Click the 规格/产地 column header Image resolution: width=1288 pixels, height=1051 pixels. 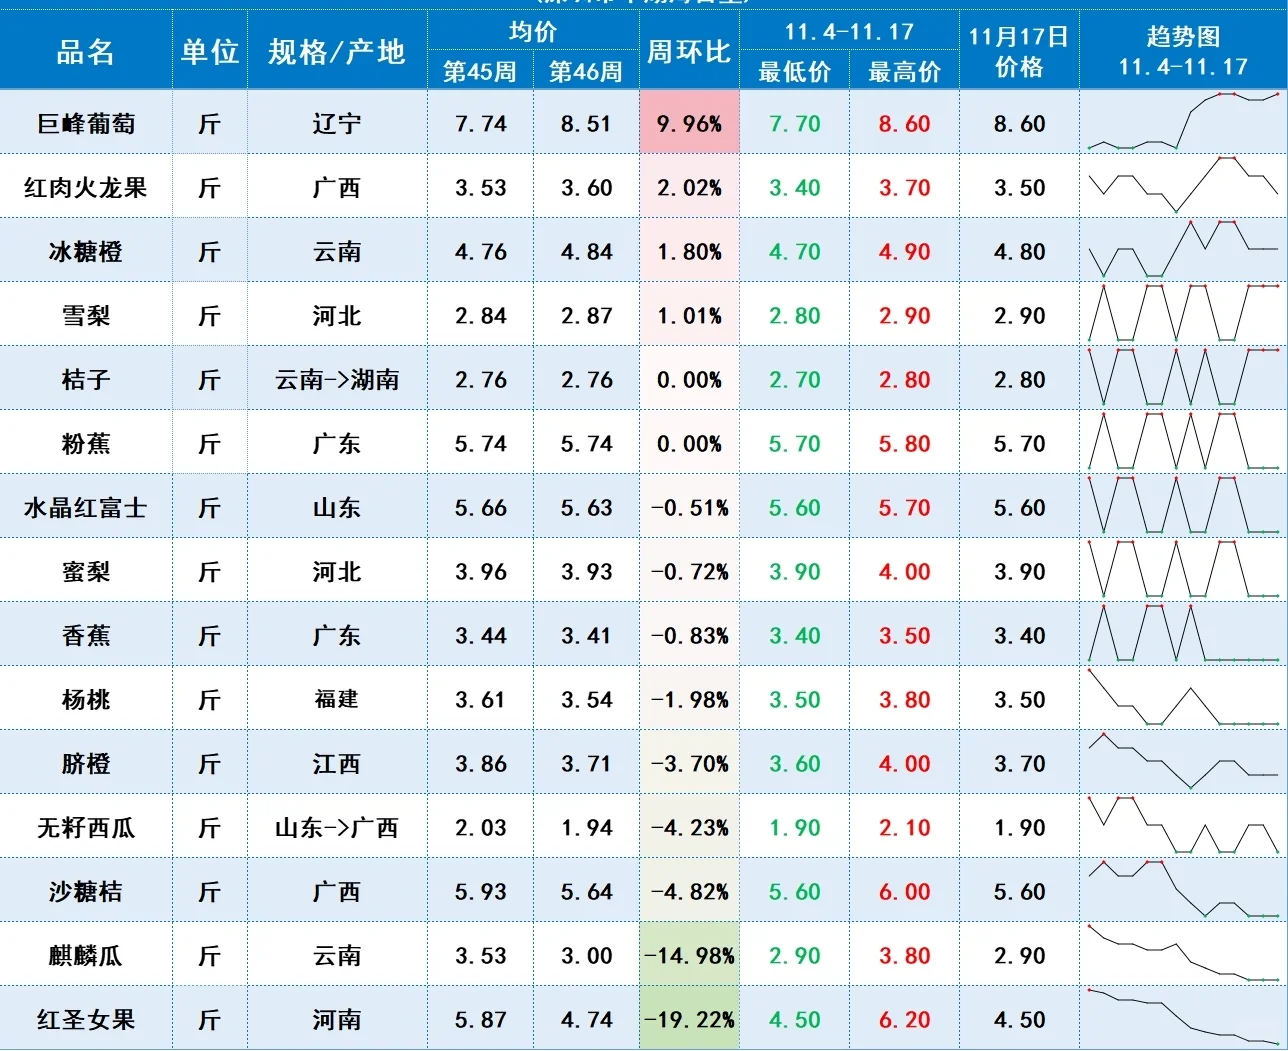pyautogui.click(x=337, y=52)
